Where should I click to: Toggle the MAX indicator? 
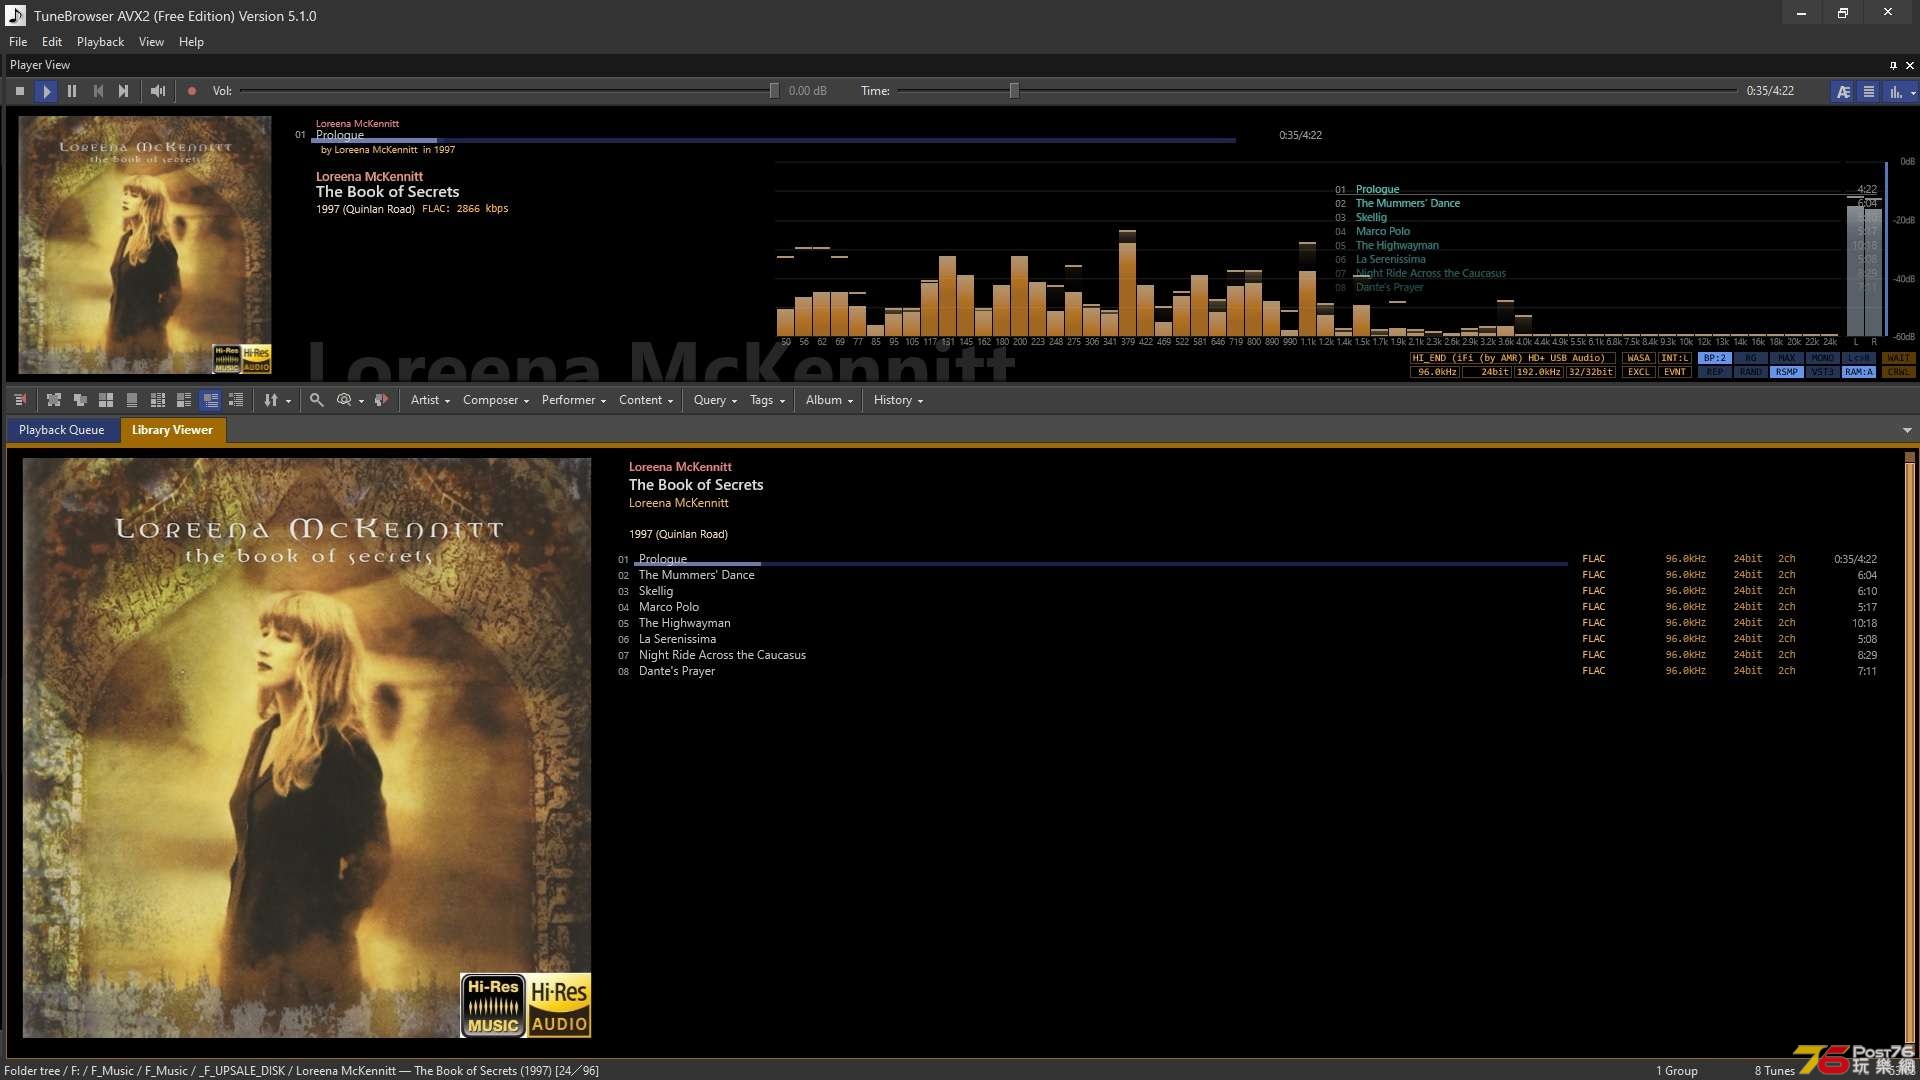(x=1786, y=358)
